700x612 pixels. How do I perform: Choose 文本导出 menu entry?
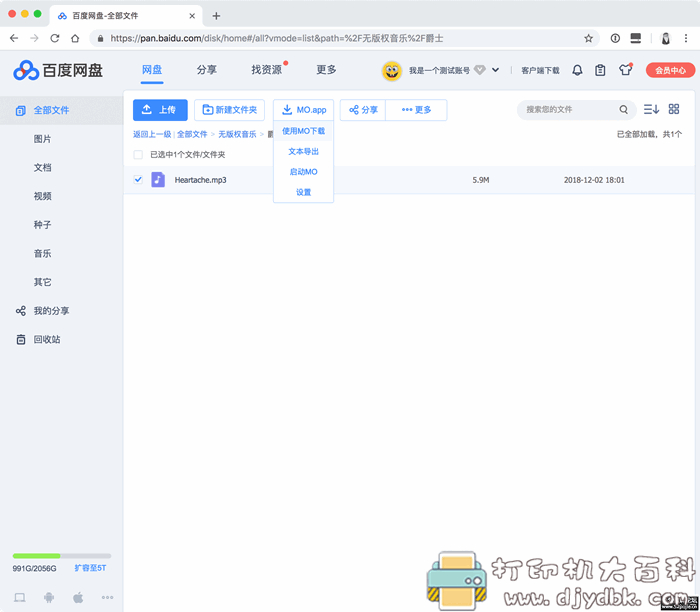(x=304, y=151)
